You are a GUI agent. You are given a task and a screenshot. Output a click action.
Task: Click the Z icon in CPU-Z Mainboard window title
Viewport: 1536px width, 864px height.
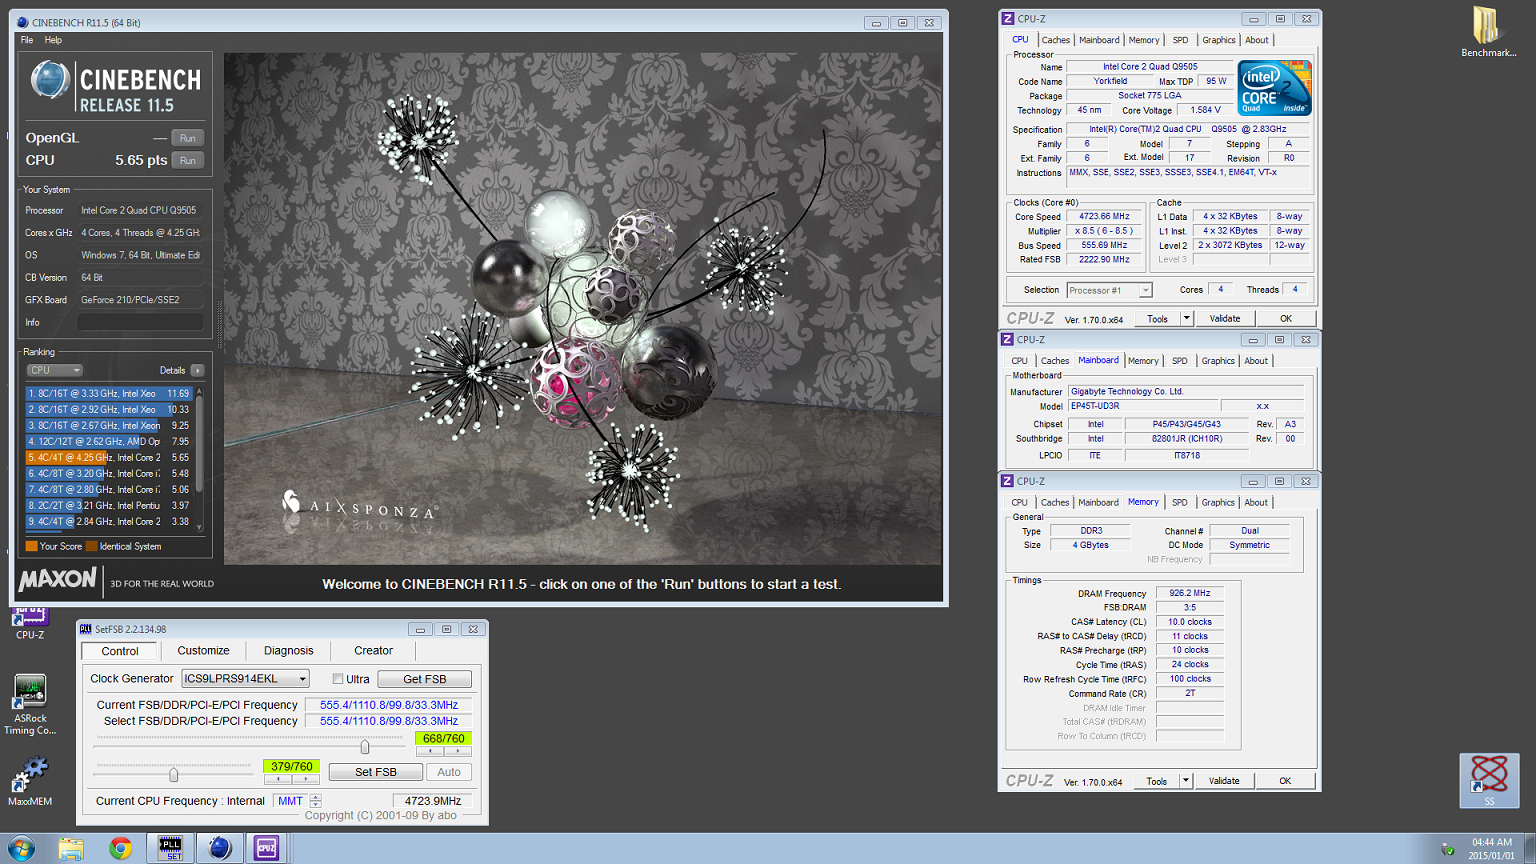click(x=1007, y=340)
